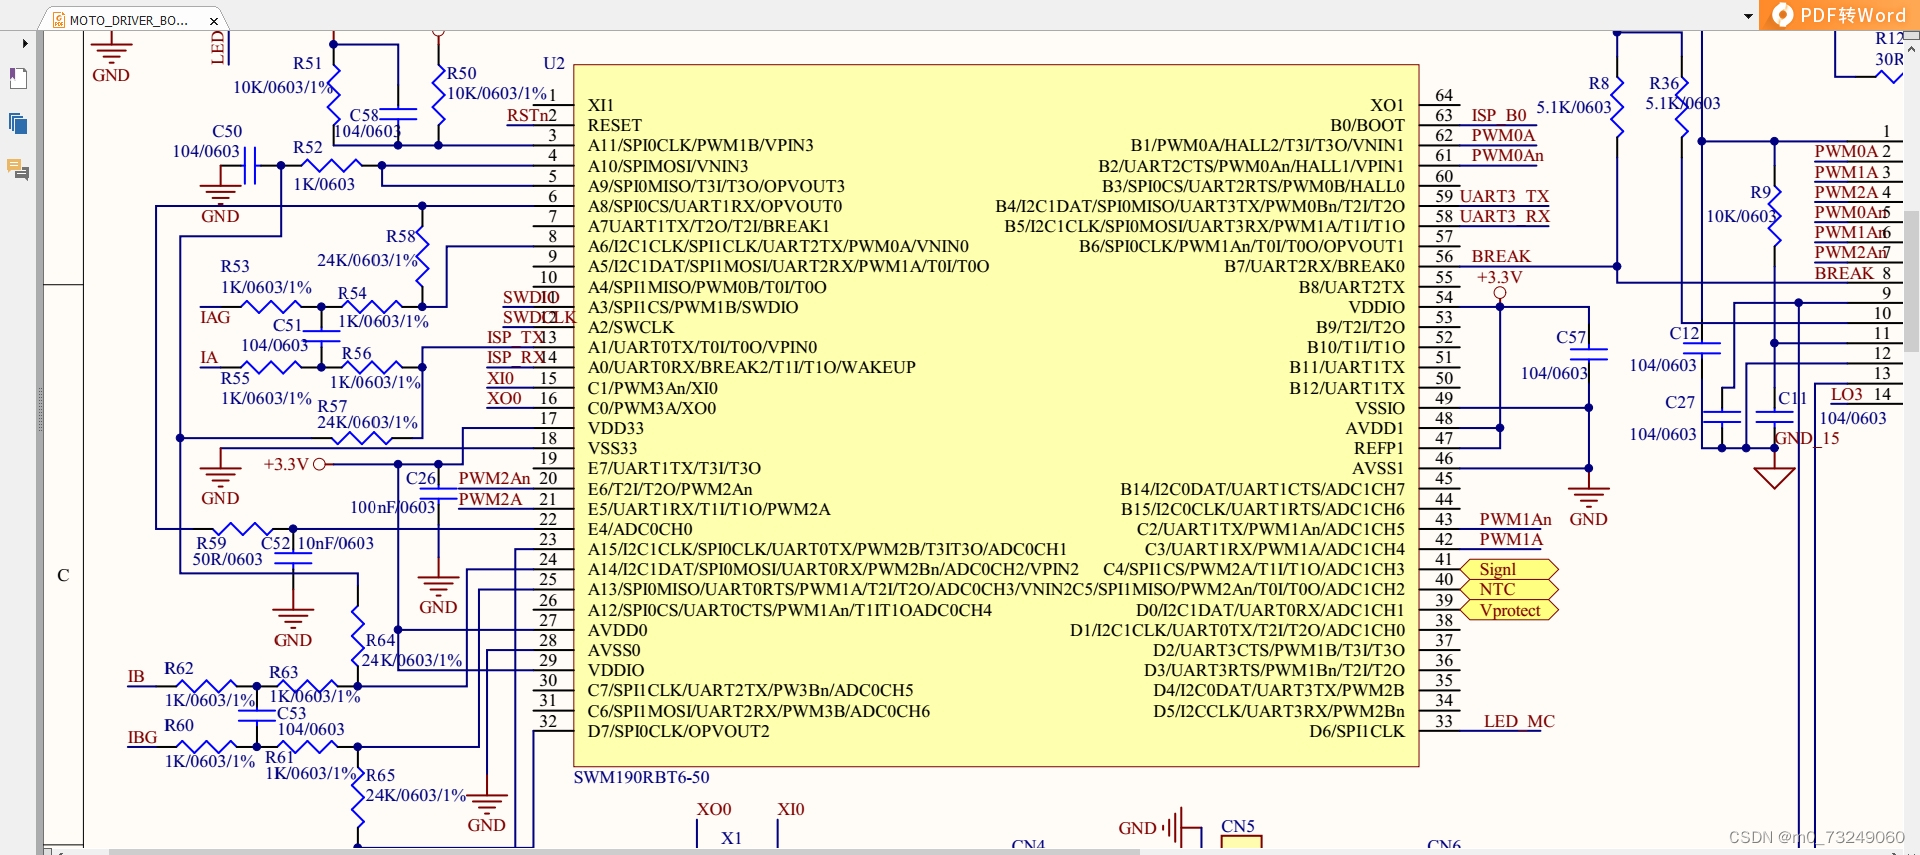Click the C26 capacitor designator
Image resolution: width=1920 pixels, height=855 pixels.
(x=421, y=478)
